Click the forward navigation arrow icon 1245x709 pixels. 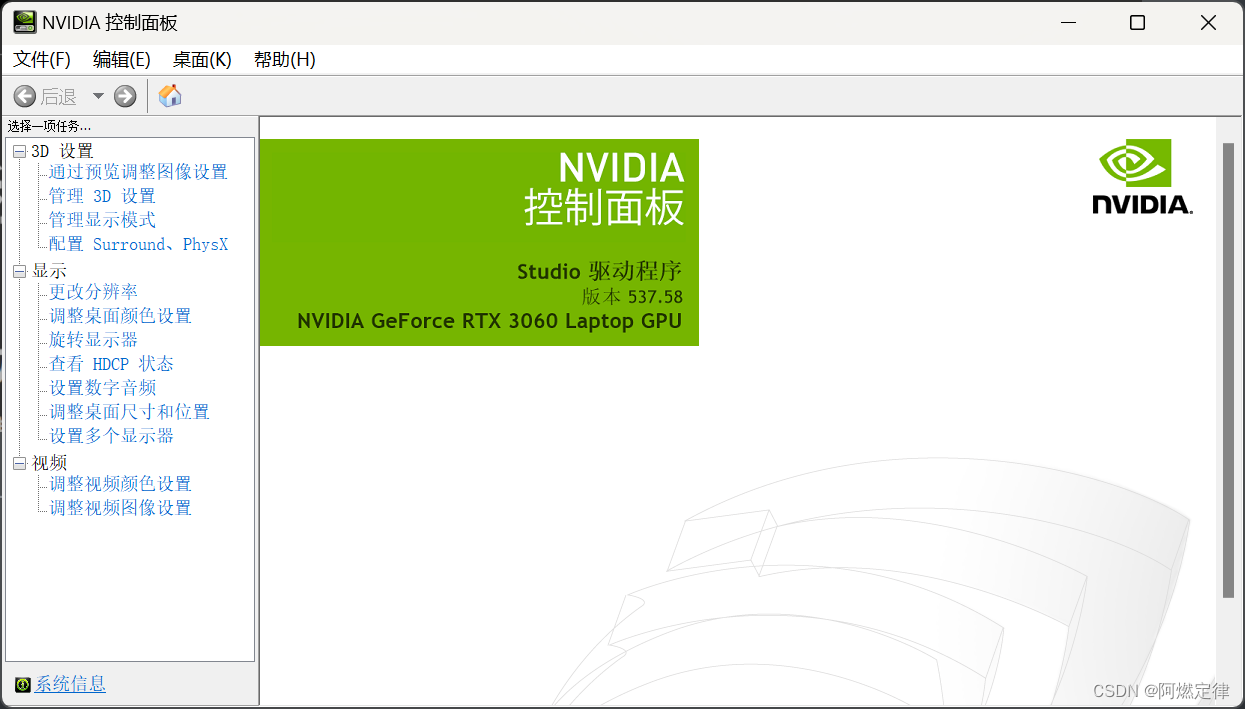click(124, 96)
